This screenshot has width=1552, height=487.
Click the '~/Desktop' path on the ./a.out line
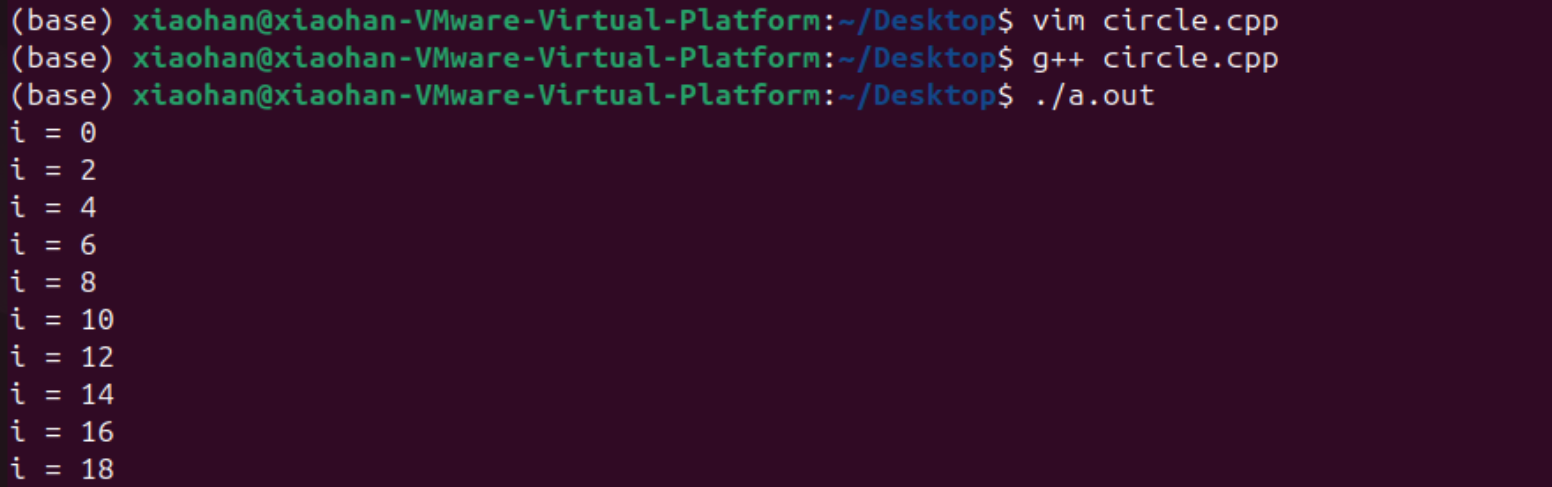coord(917,96)
